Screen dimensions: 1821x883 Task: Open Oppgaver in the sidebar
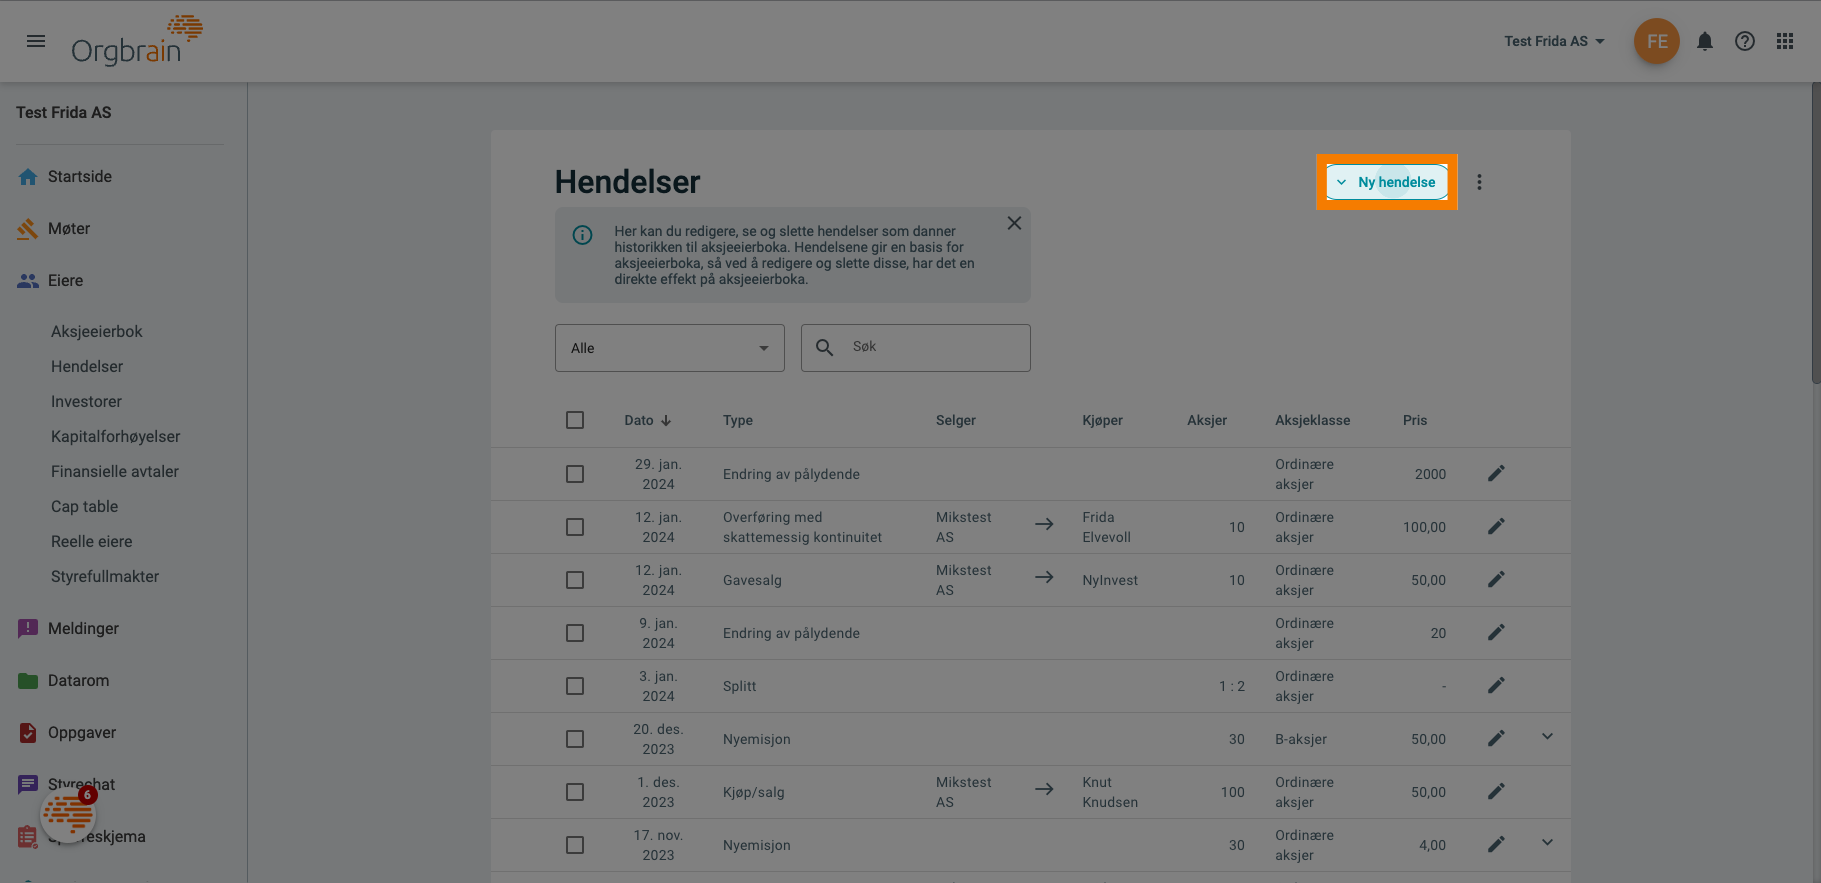point(82,733)
